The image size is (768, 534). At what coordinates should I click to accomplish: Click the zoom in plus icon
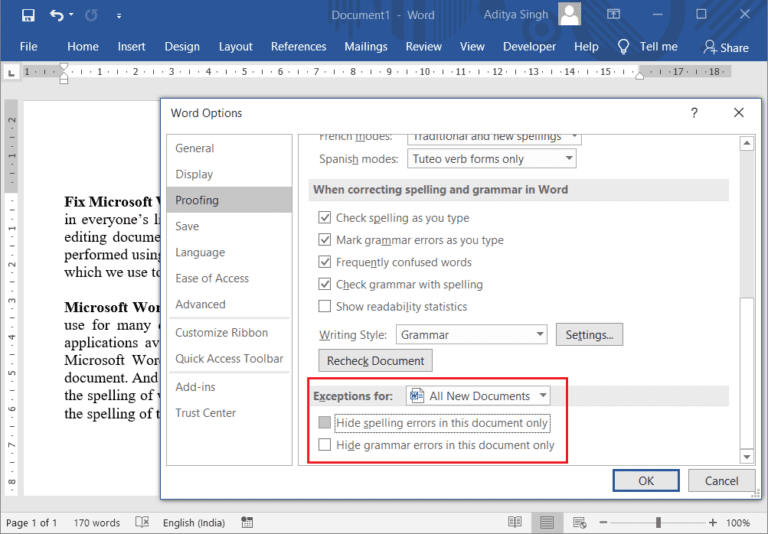[x=713, y=523]
